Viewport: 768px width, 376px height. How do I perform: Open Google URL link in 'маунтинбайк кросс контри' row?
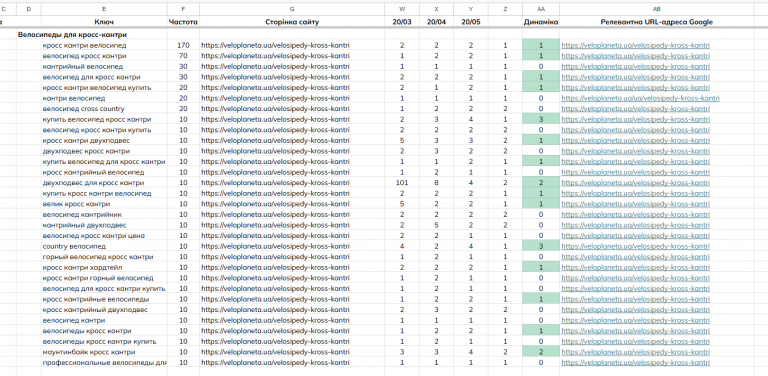click(x=635, y=352)
